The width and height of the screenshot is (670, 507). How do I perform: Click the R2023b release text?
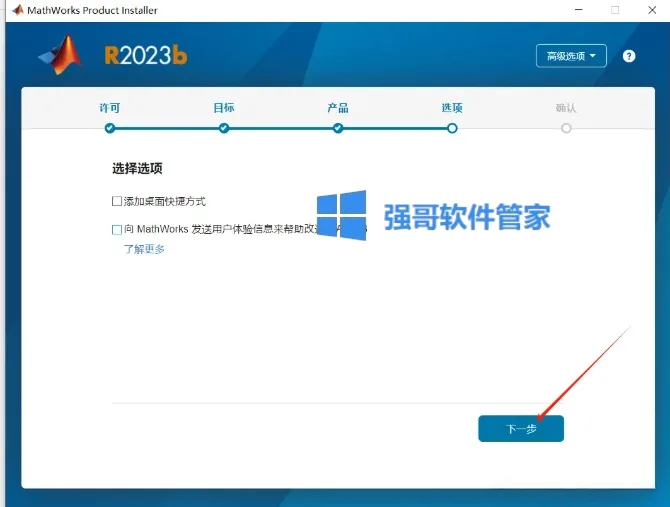pyautogui.click(x=146, y=56)
